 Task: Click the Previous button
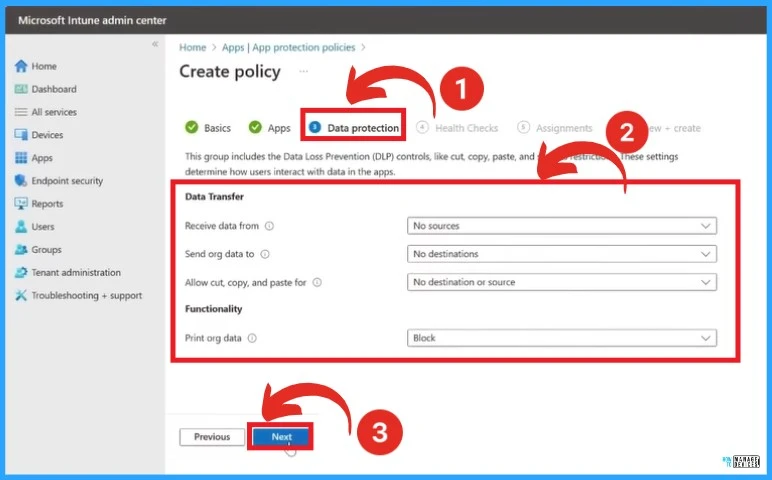coord(212,437)
